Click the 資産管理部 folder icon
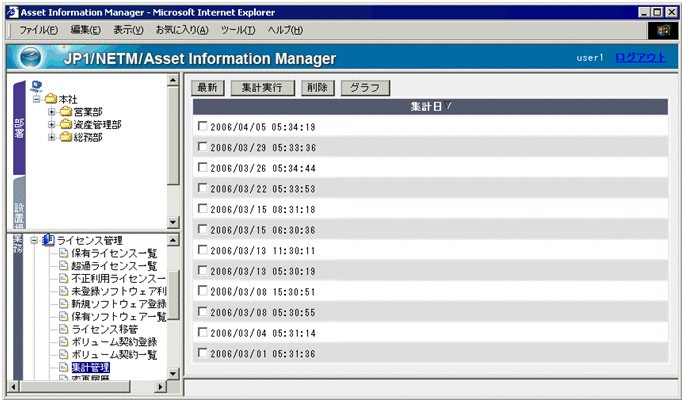This screenshot has width=685, height=404. point(66,124)
